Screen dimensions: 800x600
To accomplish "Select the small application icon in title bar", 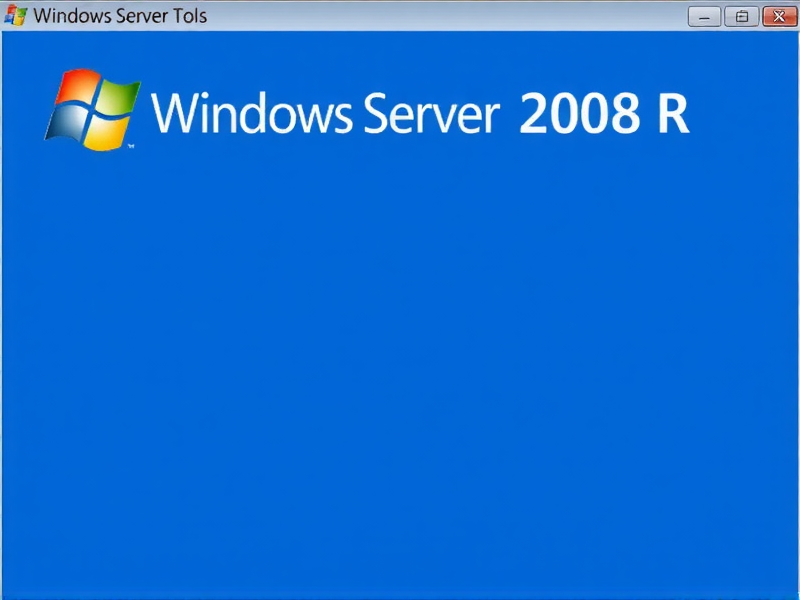I will 15,16.
